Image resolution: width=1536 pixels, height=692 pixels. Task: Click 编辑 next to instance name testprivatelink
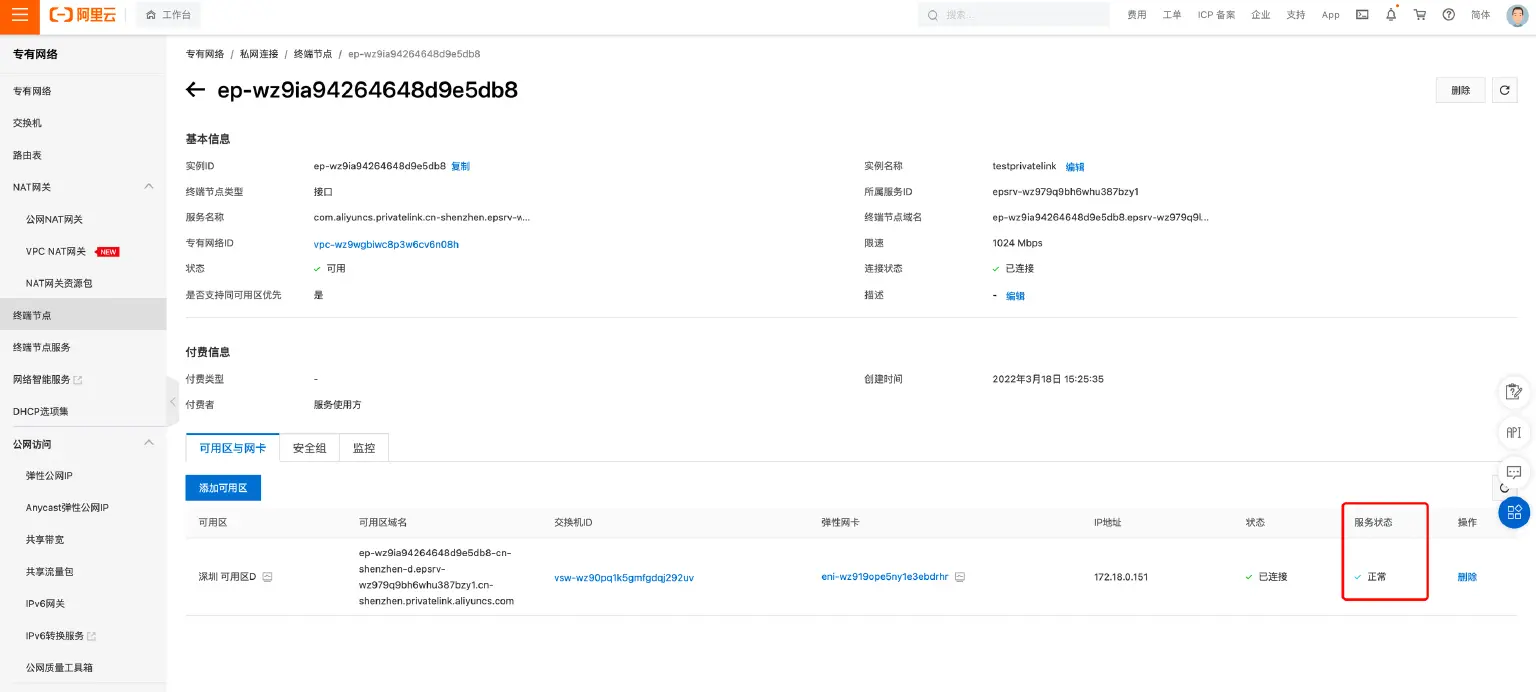[x=1075, y=167]
